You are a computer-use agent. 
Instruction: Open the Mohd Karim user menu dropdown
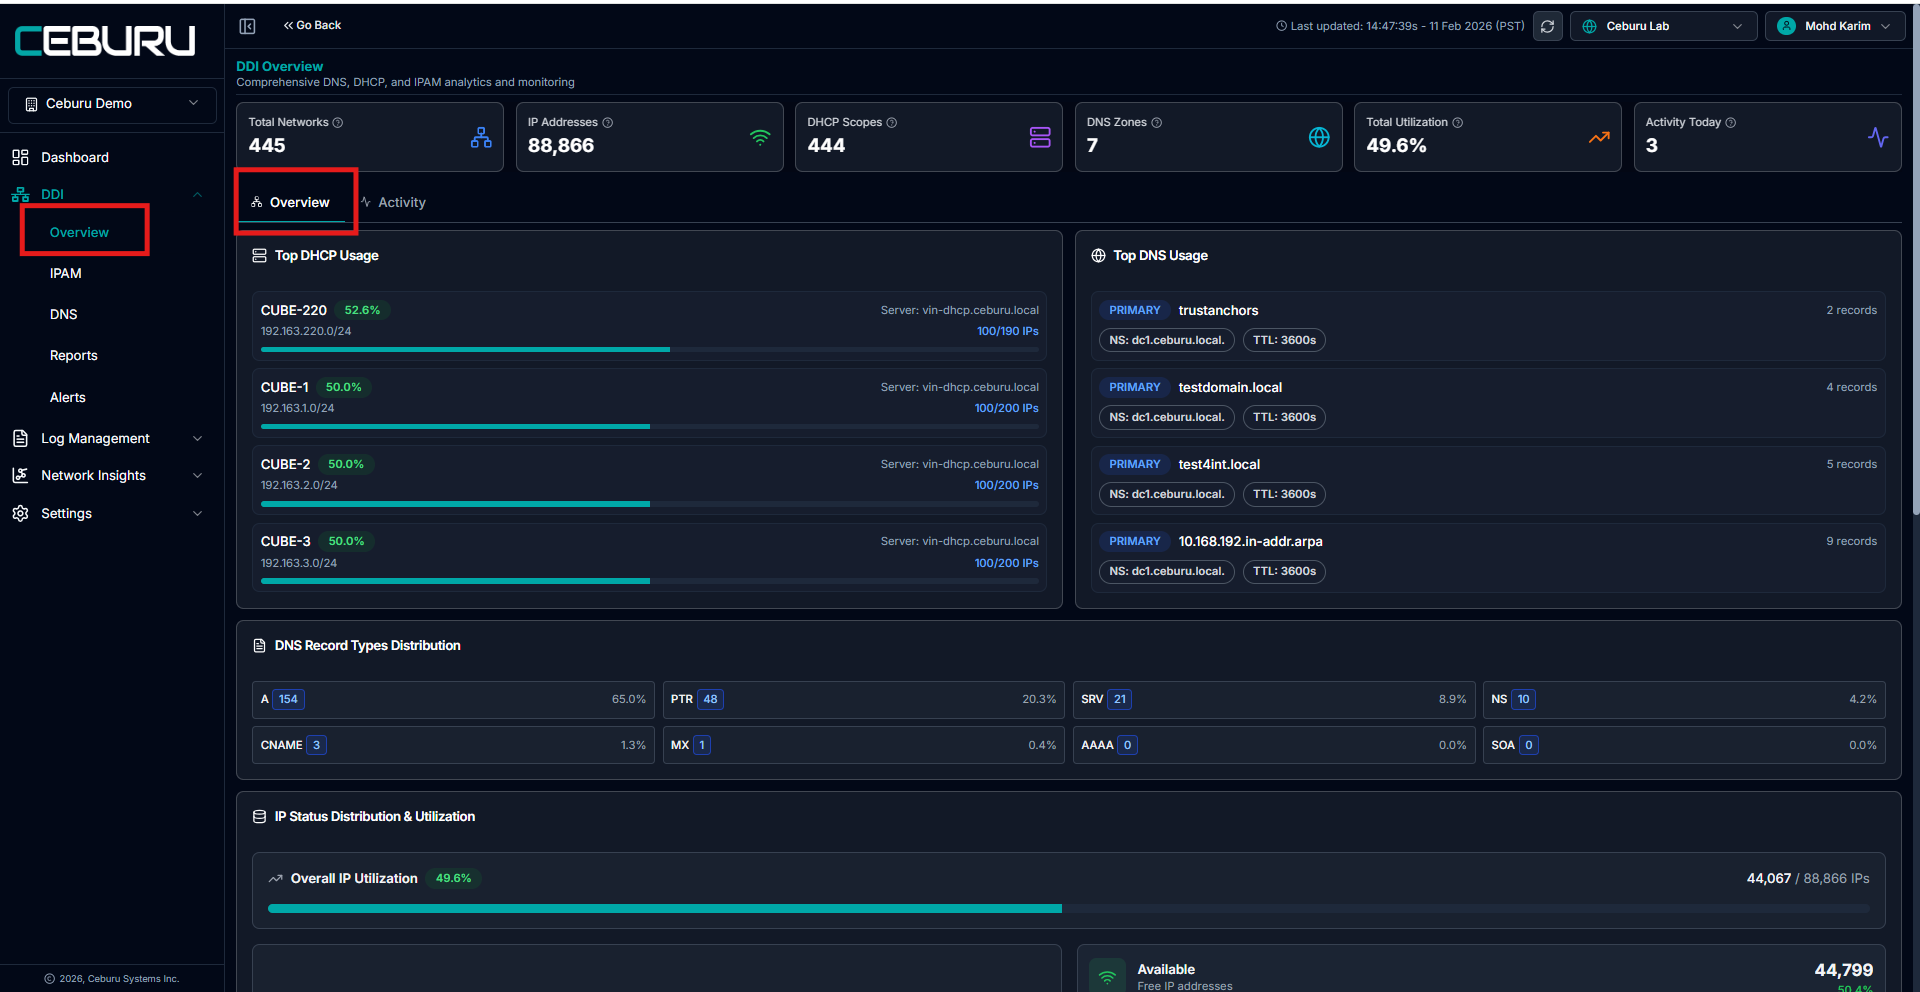(x=1835, y=26)
